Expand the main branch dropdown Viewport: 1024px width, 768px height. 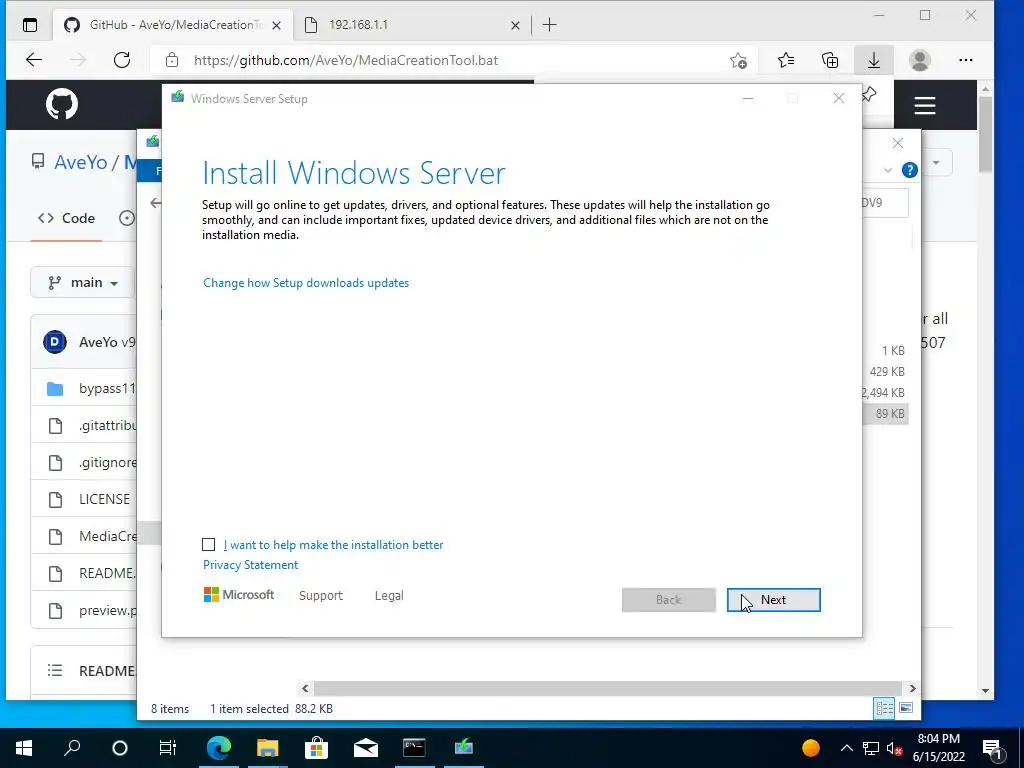(x=83, y=283)
